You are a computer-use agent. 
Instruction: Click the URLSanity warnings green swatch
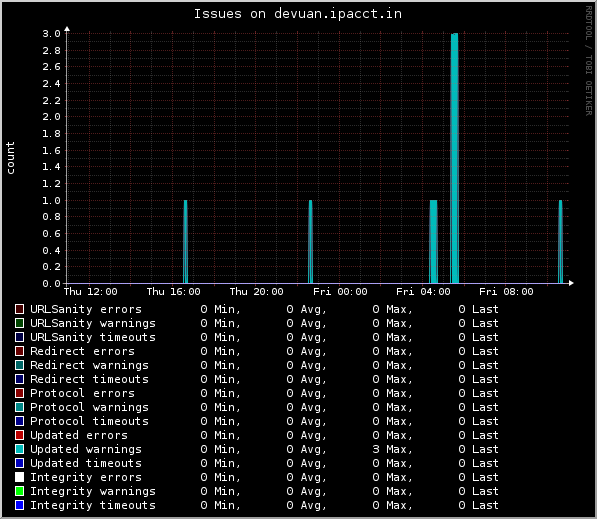tap(19, 323)
